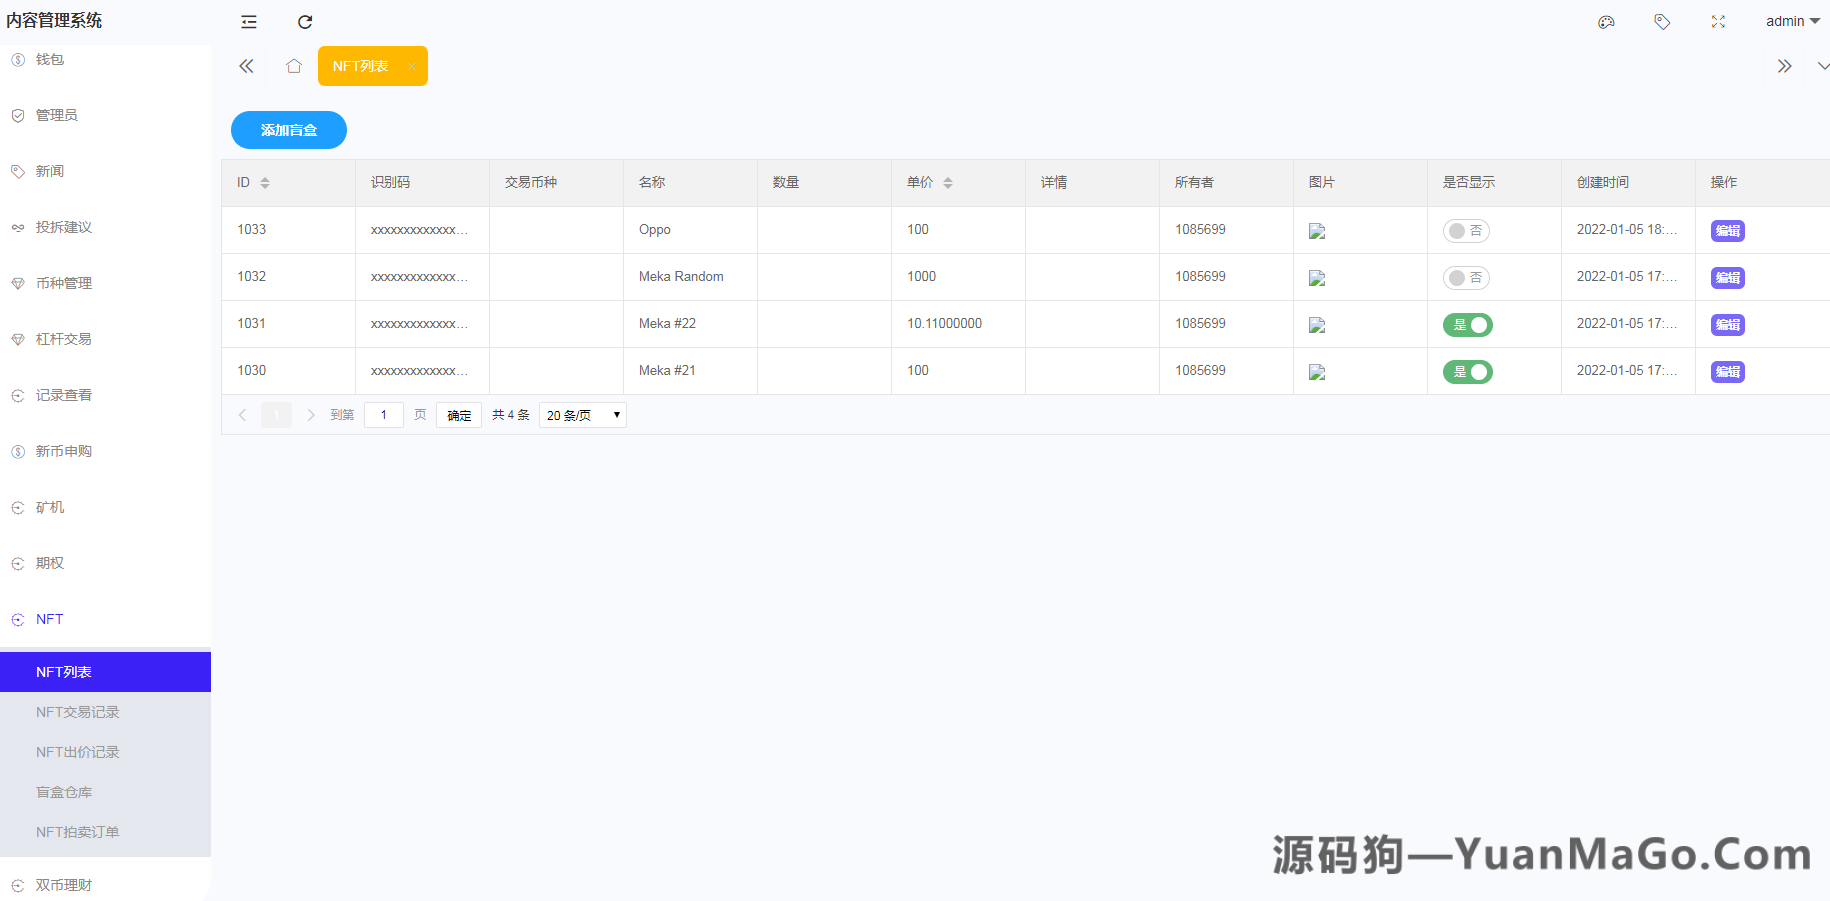Disable display for Meka #22

click(1467, 324)
